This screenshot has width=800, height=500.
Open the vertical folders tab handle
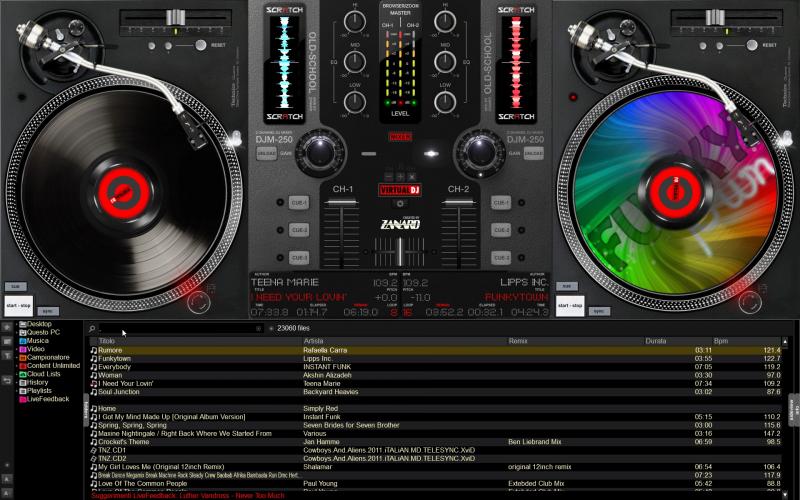(x=86, y=409)
